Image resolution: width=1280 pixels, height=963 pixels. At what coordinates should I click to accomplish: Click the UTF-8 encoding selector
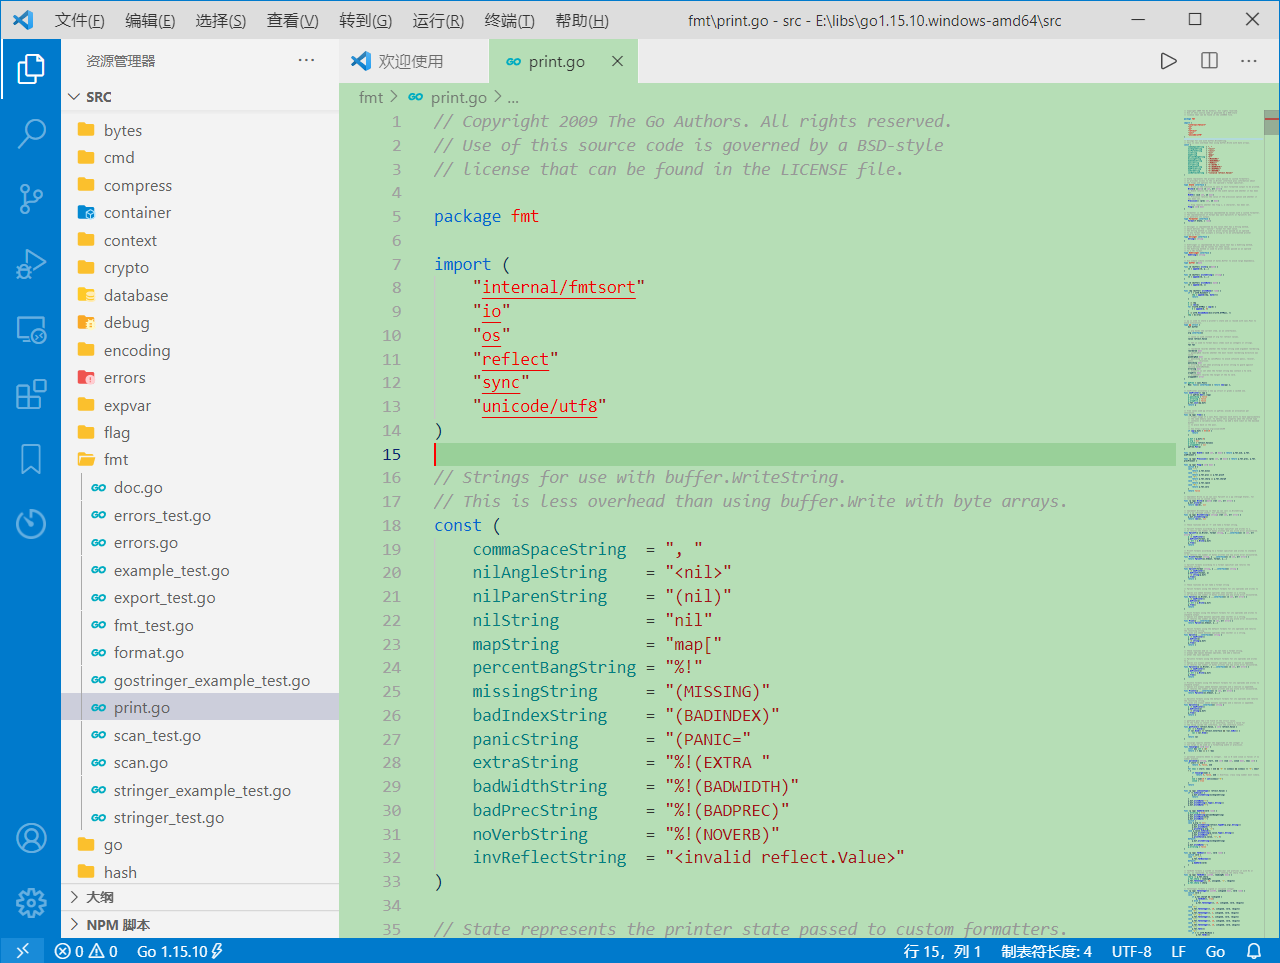pyautogui.click(x=1132, y=951)
